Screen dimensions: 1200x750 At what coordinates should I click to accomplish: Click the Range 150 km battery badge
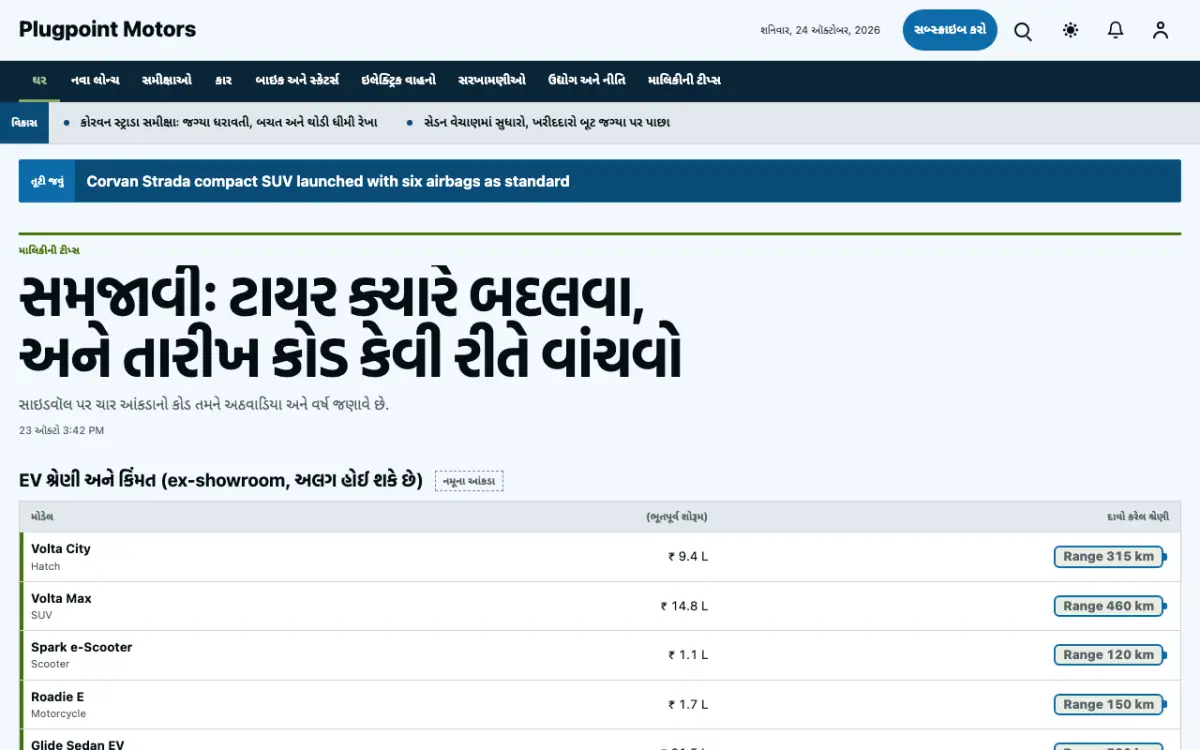[x=1109, y=705]
